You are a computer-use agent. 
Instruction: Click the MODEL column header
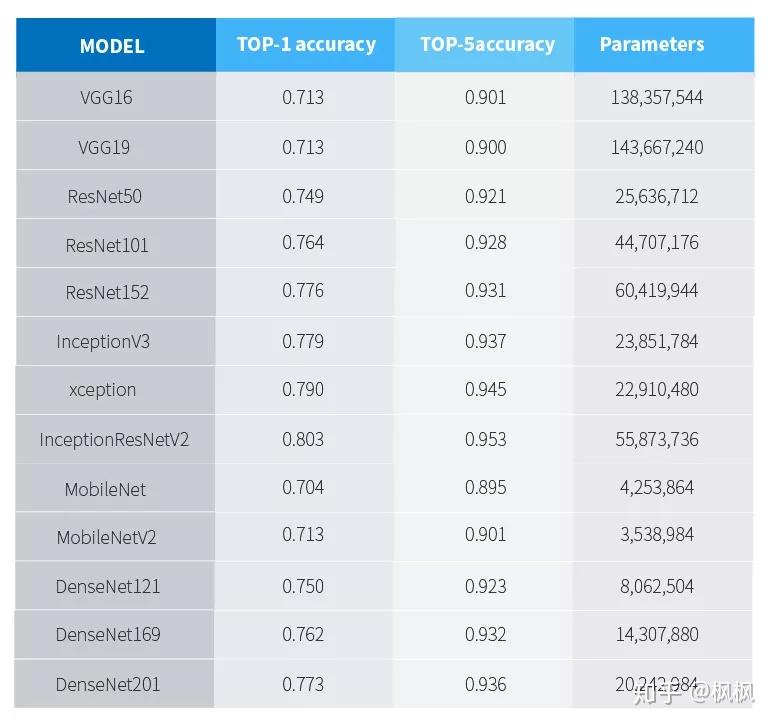(112, 46)
